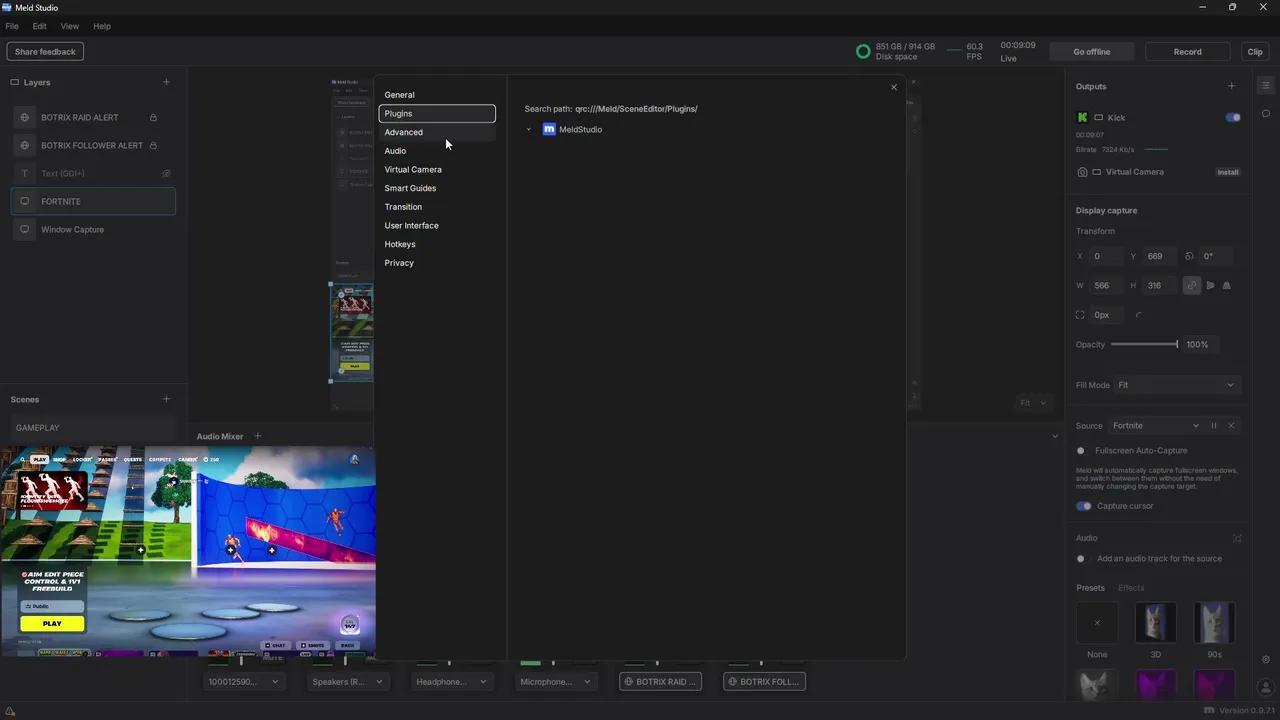The height and width of the screenshot is (720, 1280).
Task: Click the MeldStudio plugin icon
Action: 549,129
